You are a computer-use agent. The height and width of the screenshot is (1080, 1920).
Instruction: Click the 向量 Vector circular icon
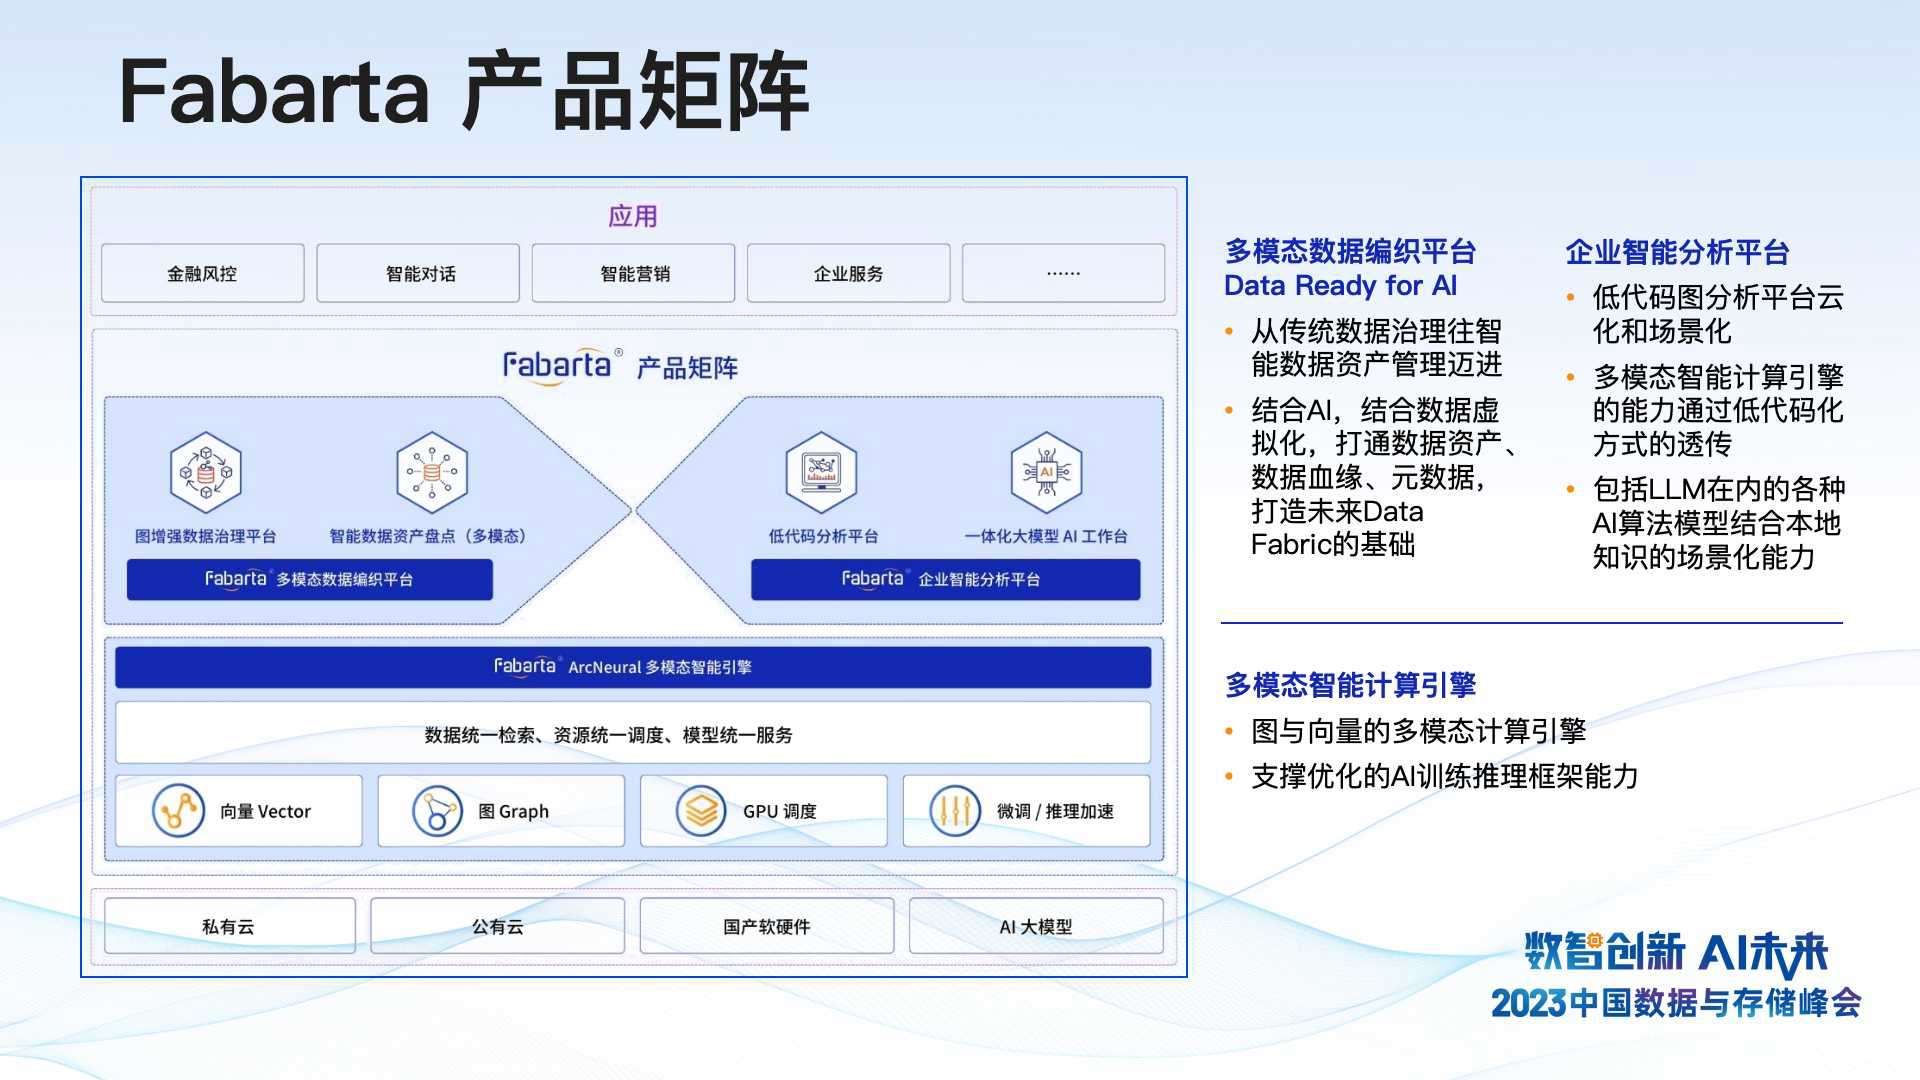(178, 811)
